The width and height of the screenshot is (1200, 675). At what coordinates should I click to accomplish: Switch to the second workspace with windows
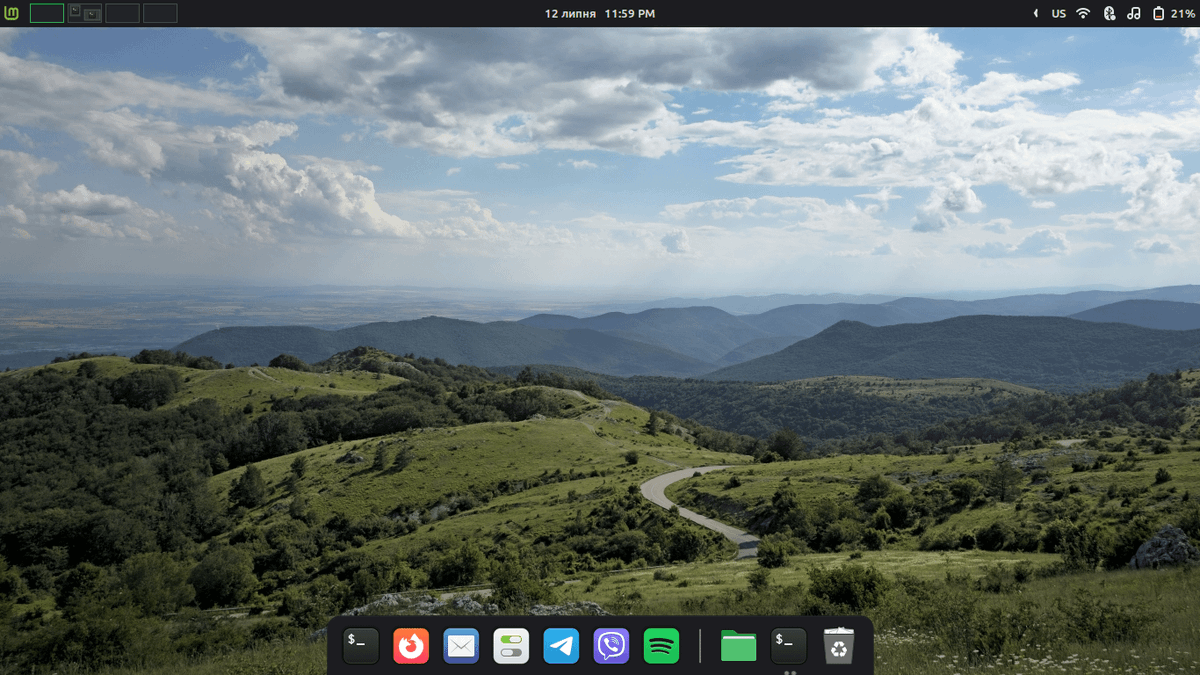click(x=85, y=13)
